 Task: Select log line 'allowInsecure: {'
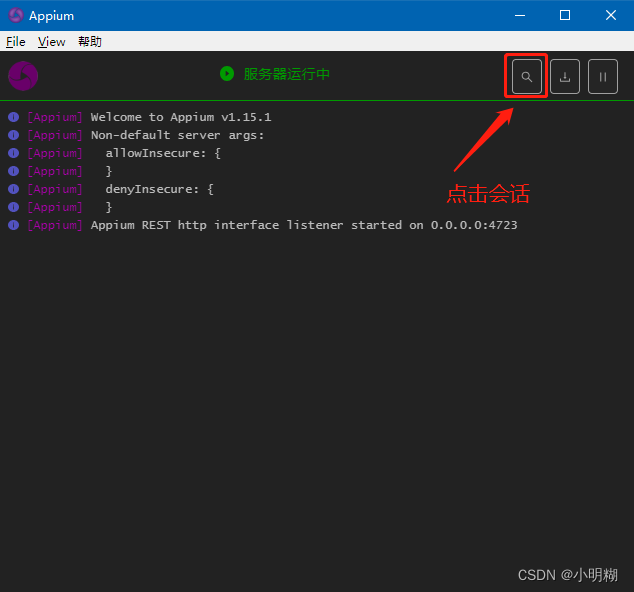[163, 153]
